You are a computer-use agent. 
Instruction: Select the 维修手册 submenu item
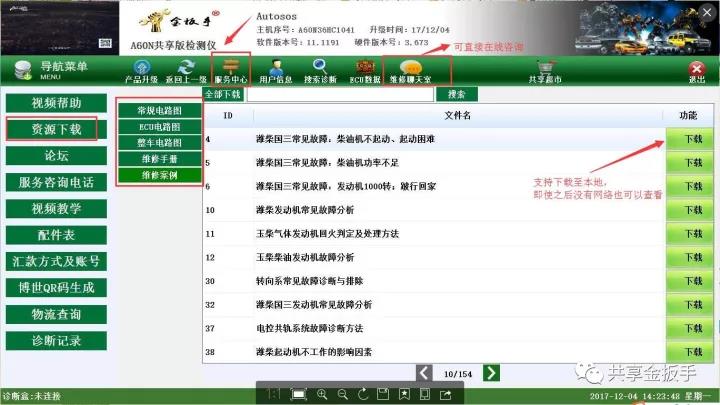click(x=159, y=159)
